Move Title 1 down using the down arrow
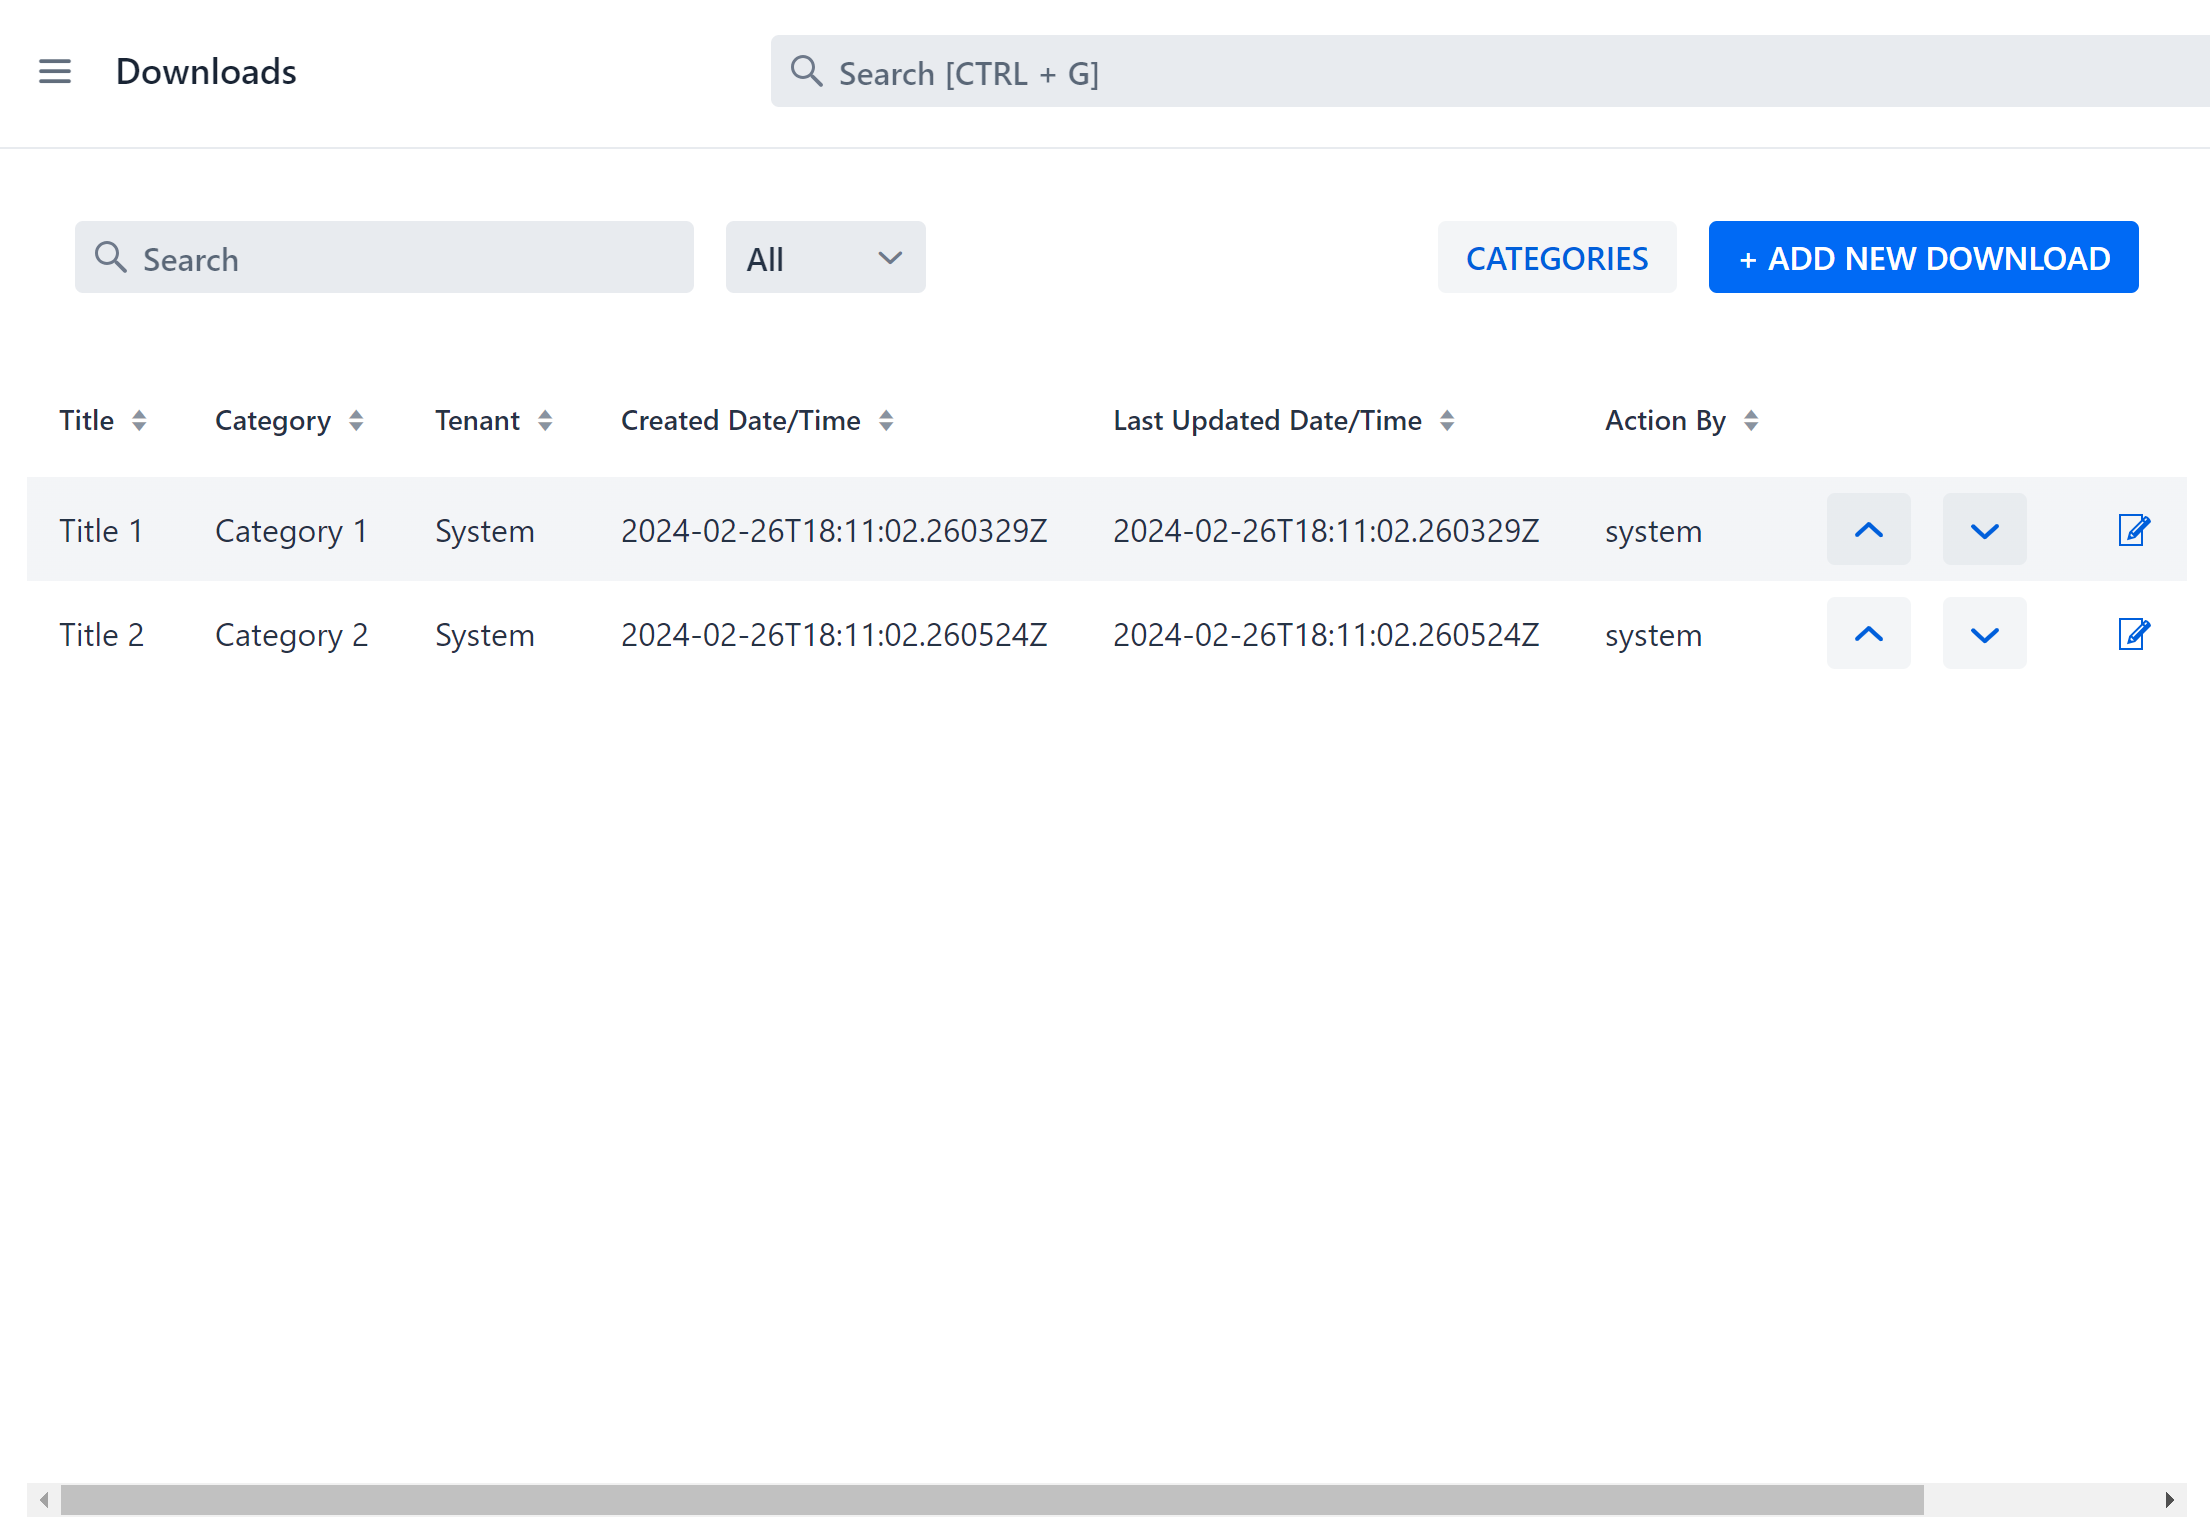The image size is (2210, 1540). click(1985, 529)
